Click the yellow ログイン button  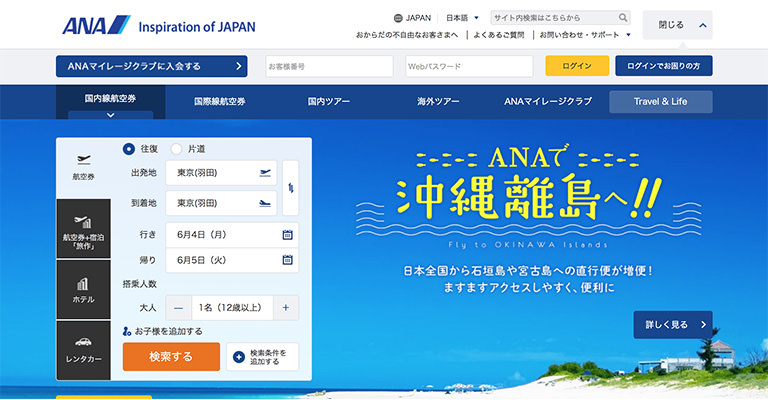pyautogui.click(x=577, y=66)
